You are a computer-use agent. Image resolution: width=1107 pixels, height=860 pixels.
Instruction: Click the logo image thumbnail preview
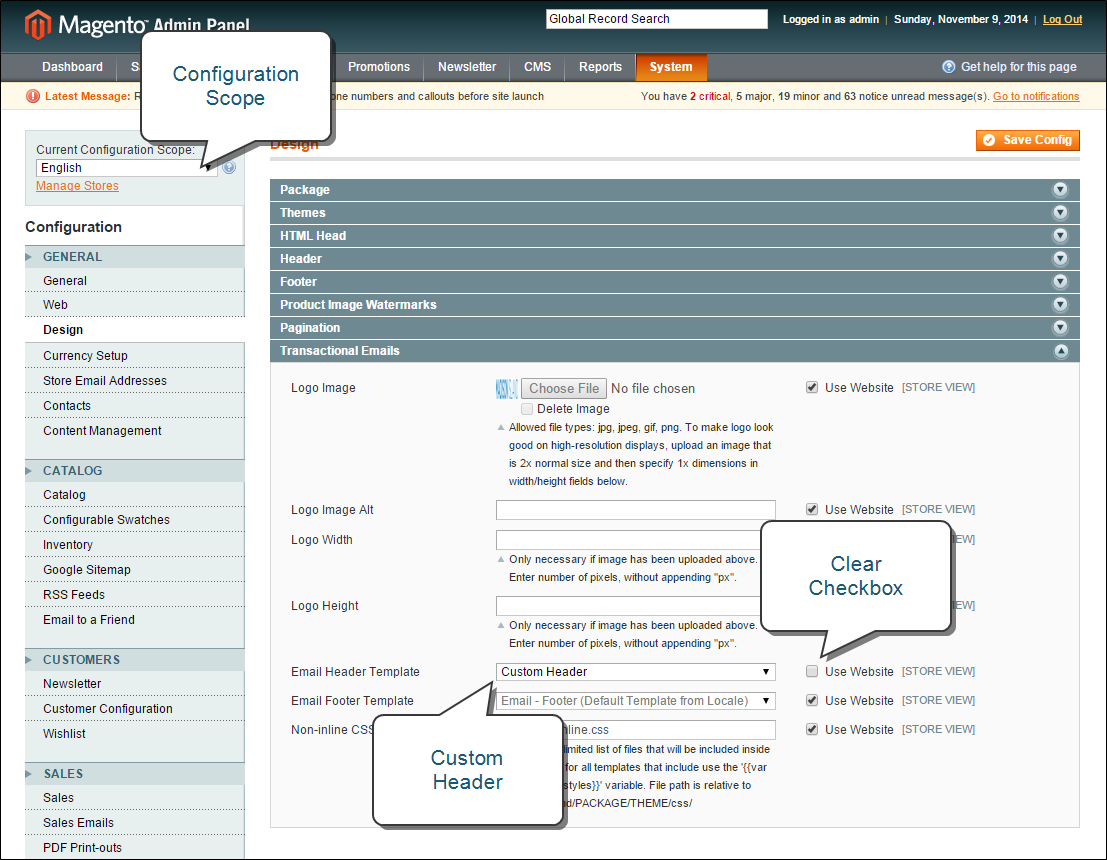pyautogui.click(x=506, y=388)
